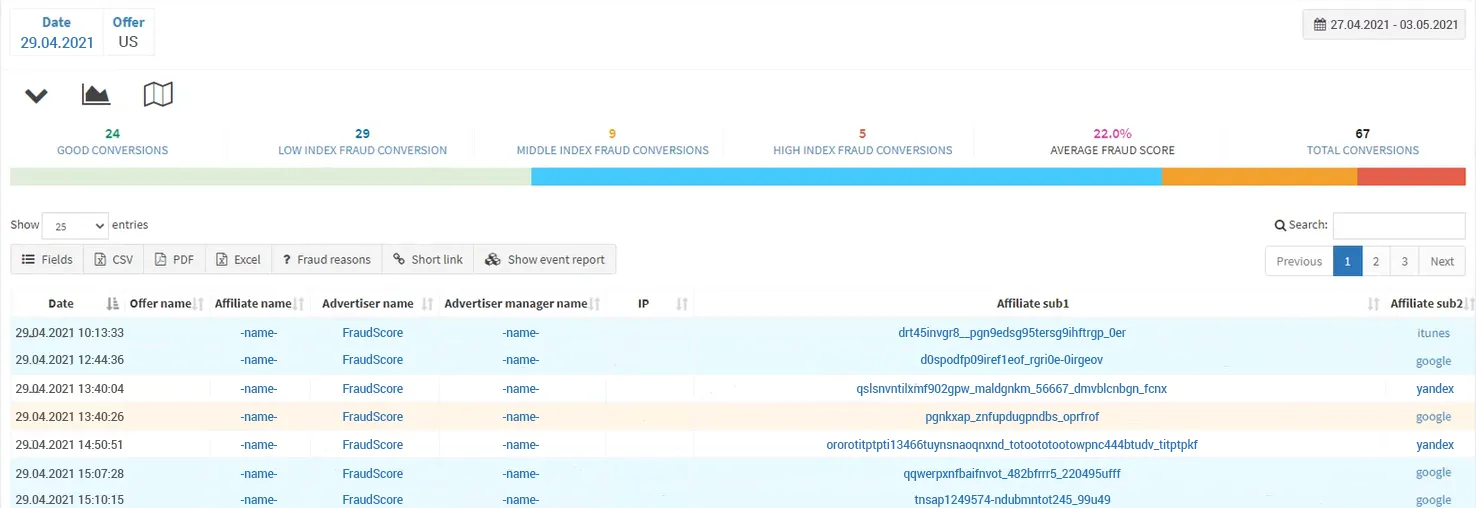Open the date range picker 27.04.2021 - 03.05.2021
Screen dimensions: 1476x508
[1384, 25]
